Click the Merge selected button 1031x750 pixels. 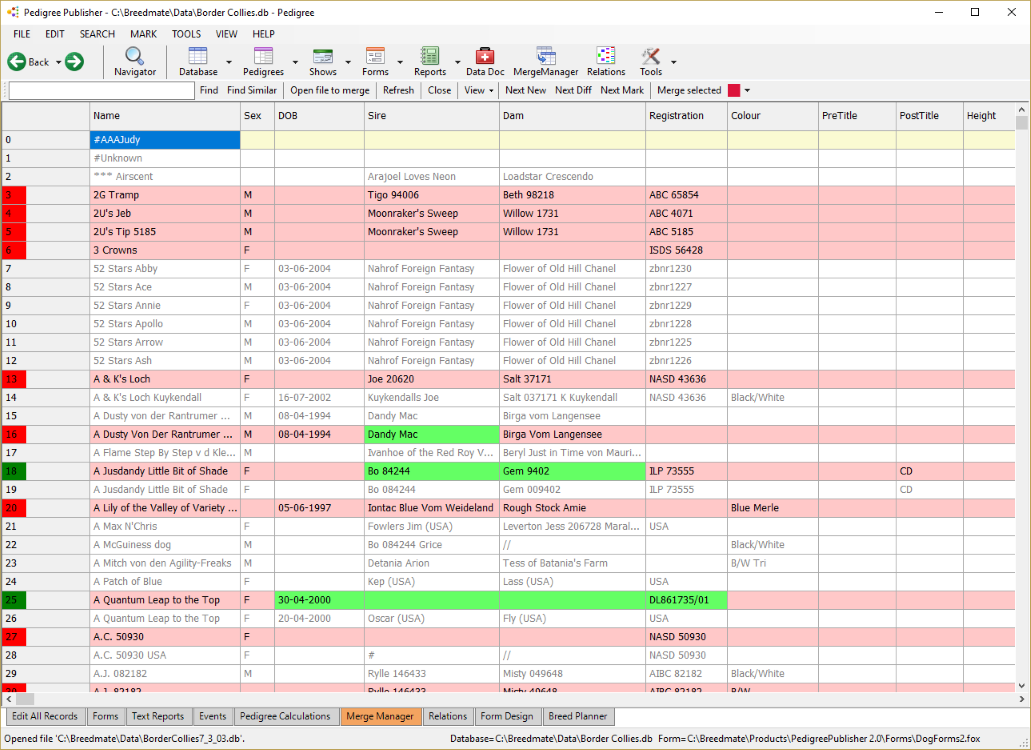[689, 90]
